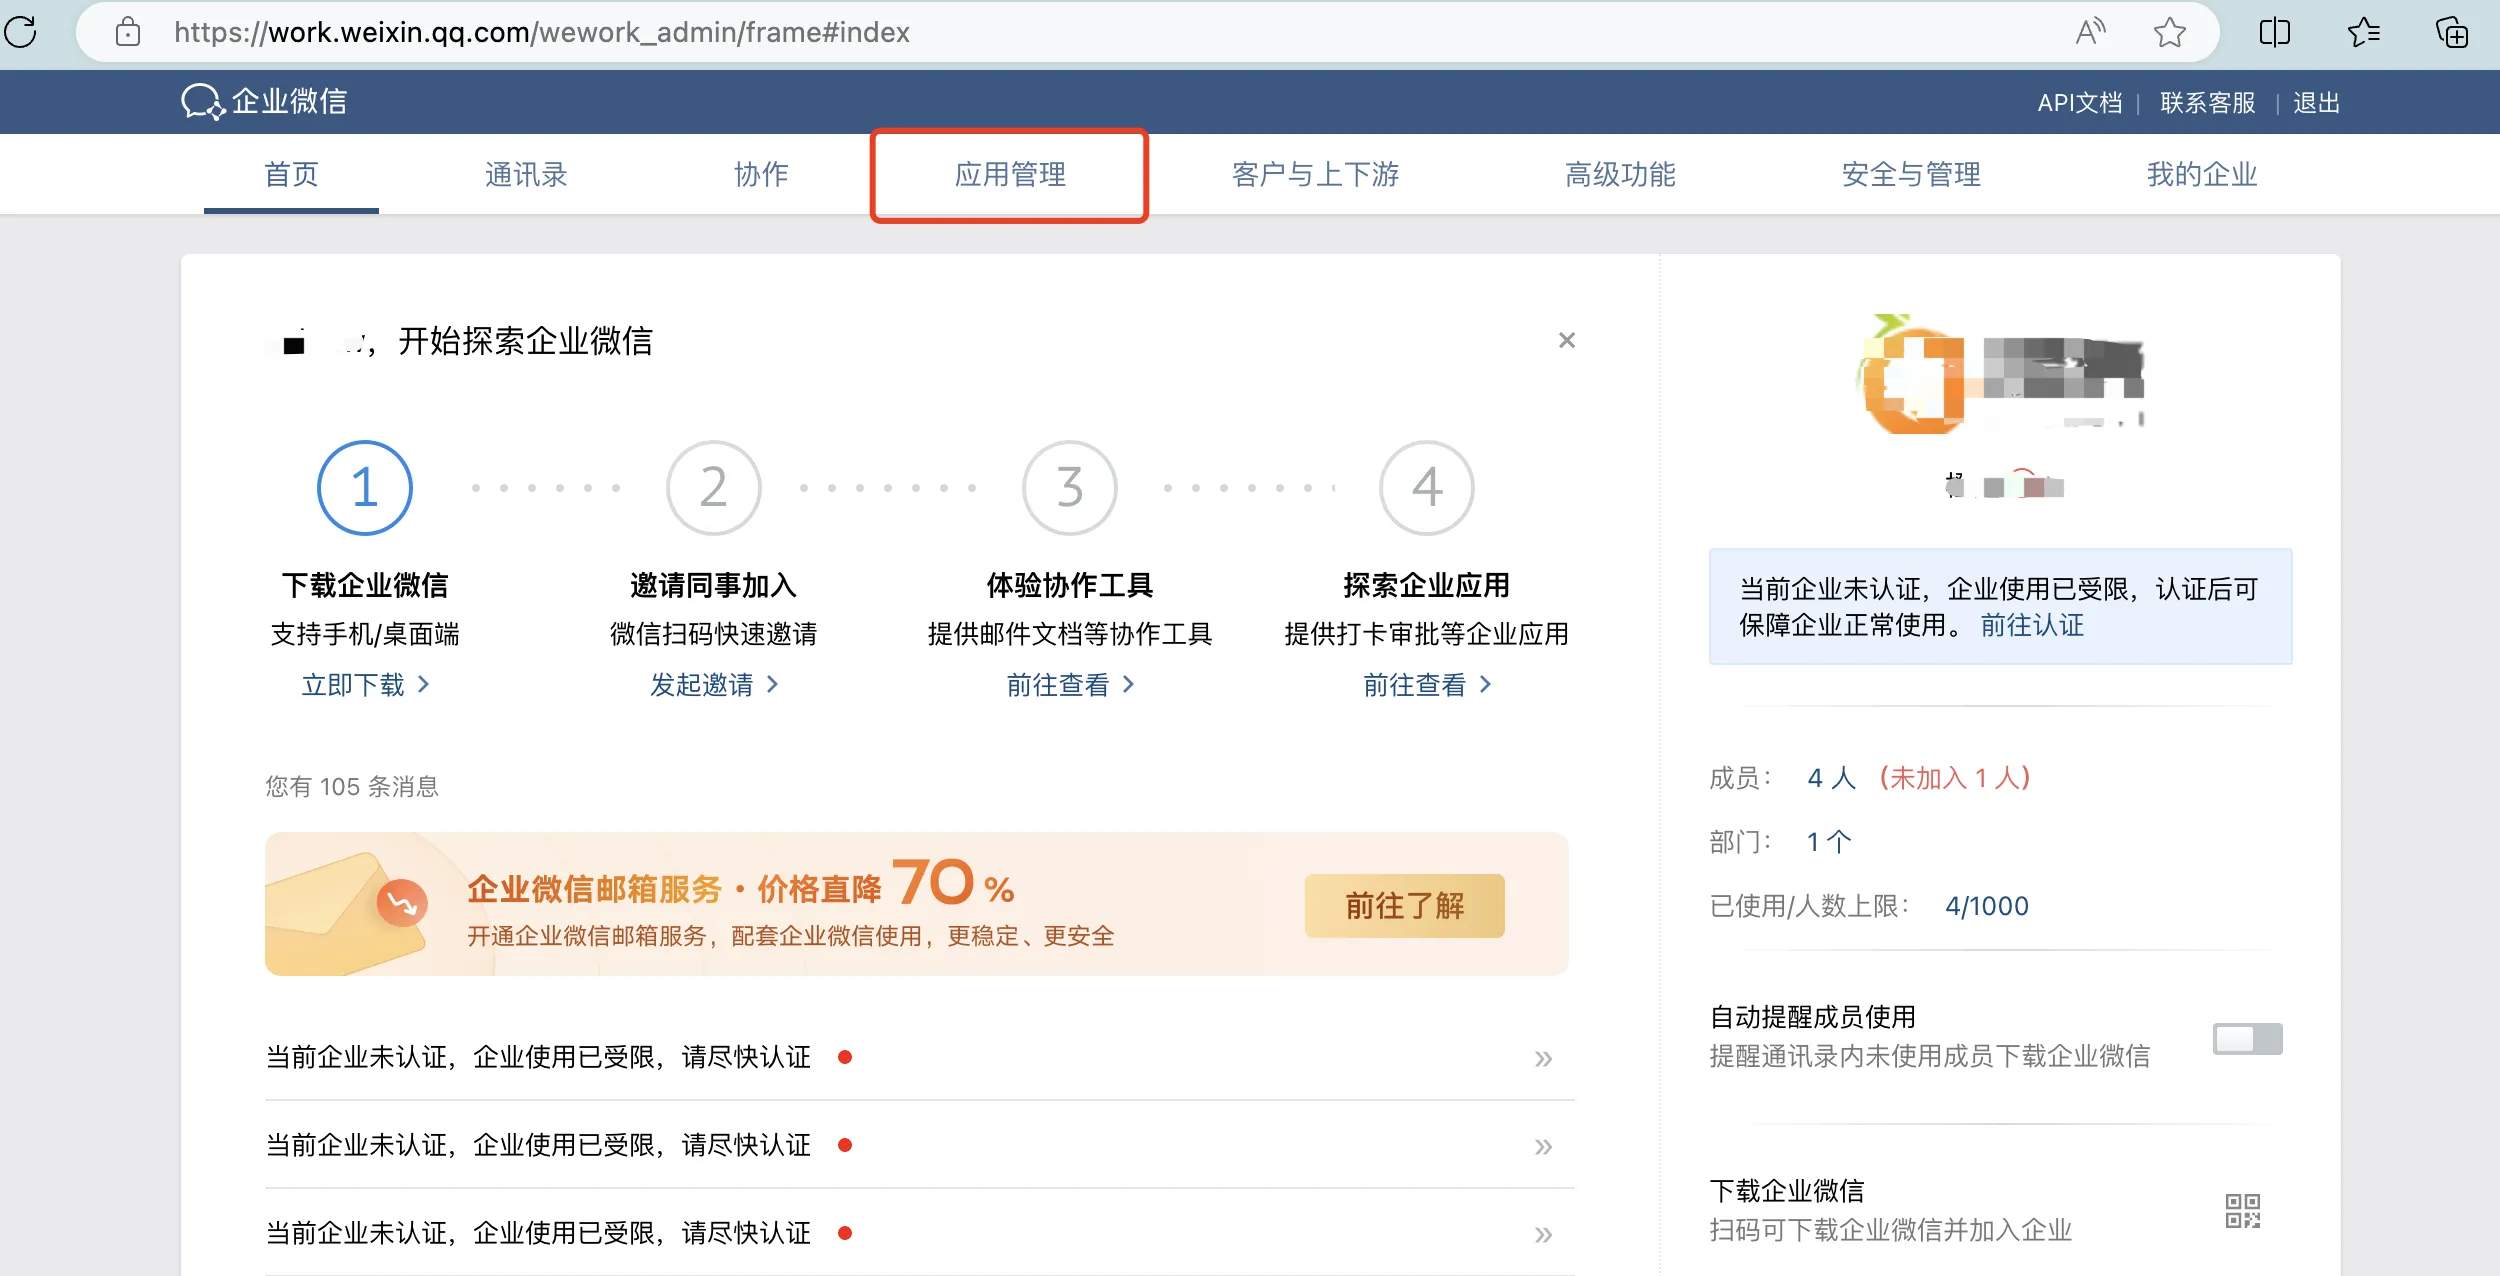Toggle 自动提醒成员使用 switch
Screen dimensions: 2500x1276
[x=2247, y=1039]
